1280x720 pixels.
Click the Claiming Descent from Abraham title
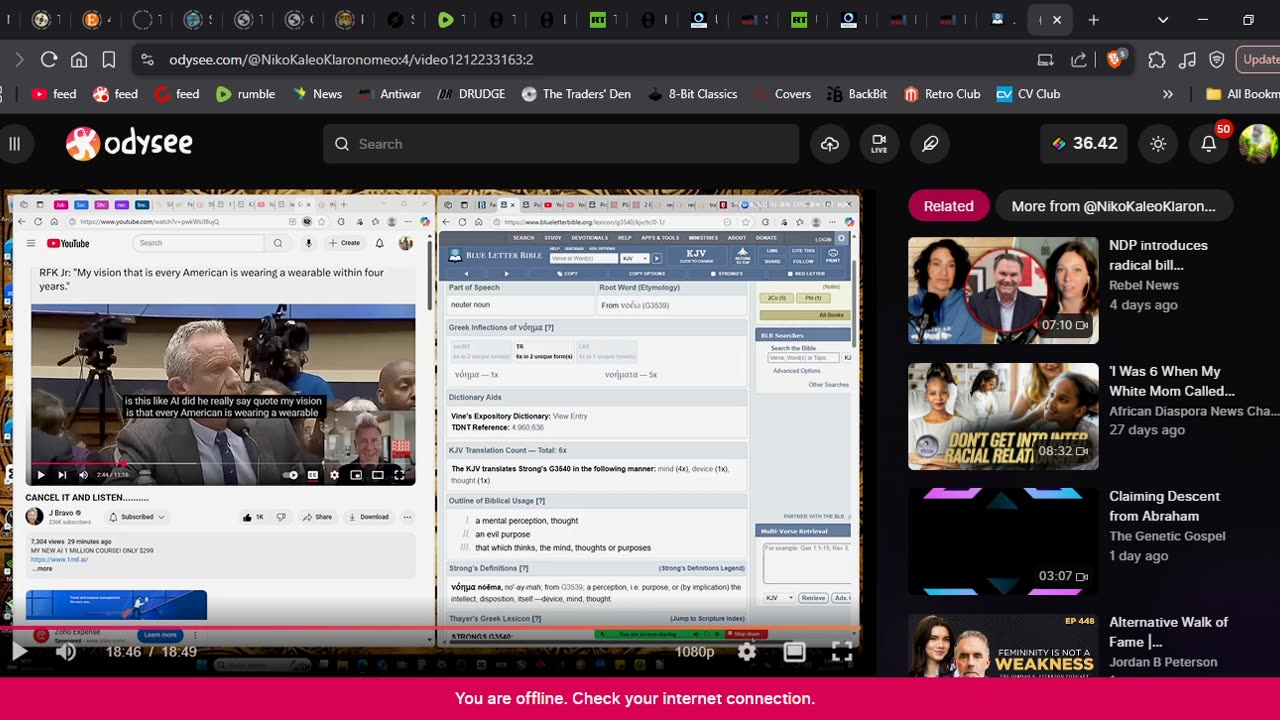(x=1164, y=506)
